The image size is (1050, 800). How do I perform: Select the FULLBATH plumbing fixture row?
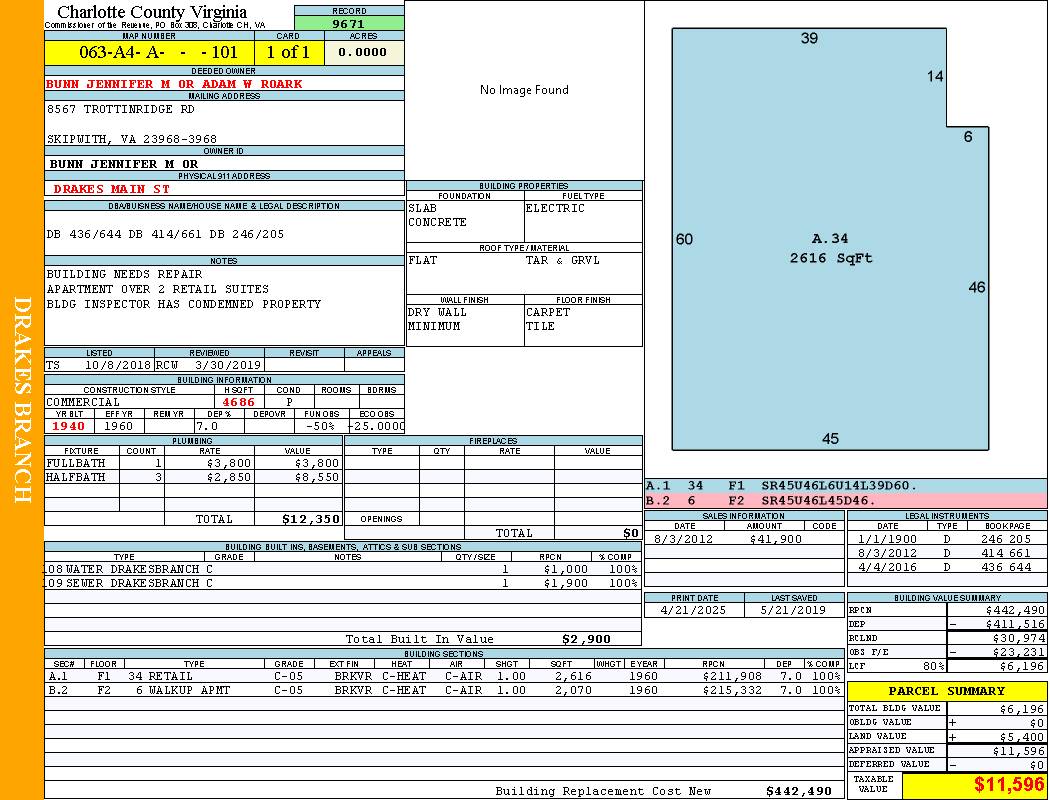(x=193, y=463)
